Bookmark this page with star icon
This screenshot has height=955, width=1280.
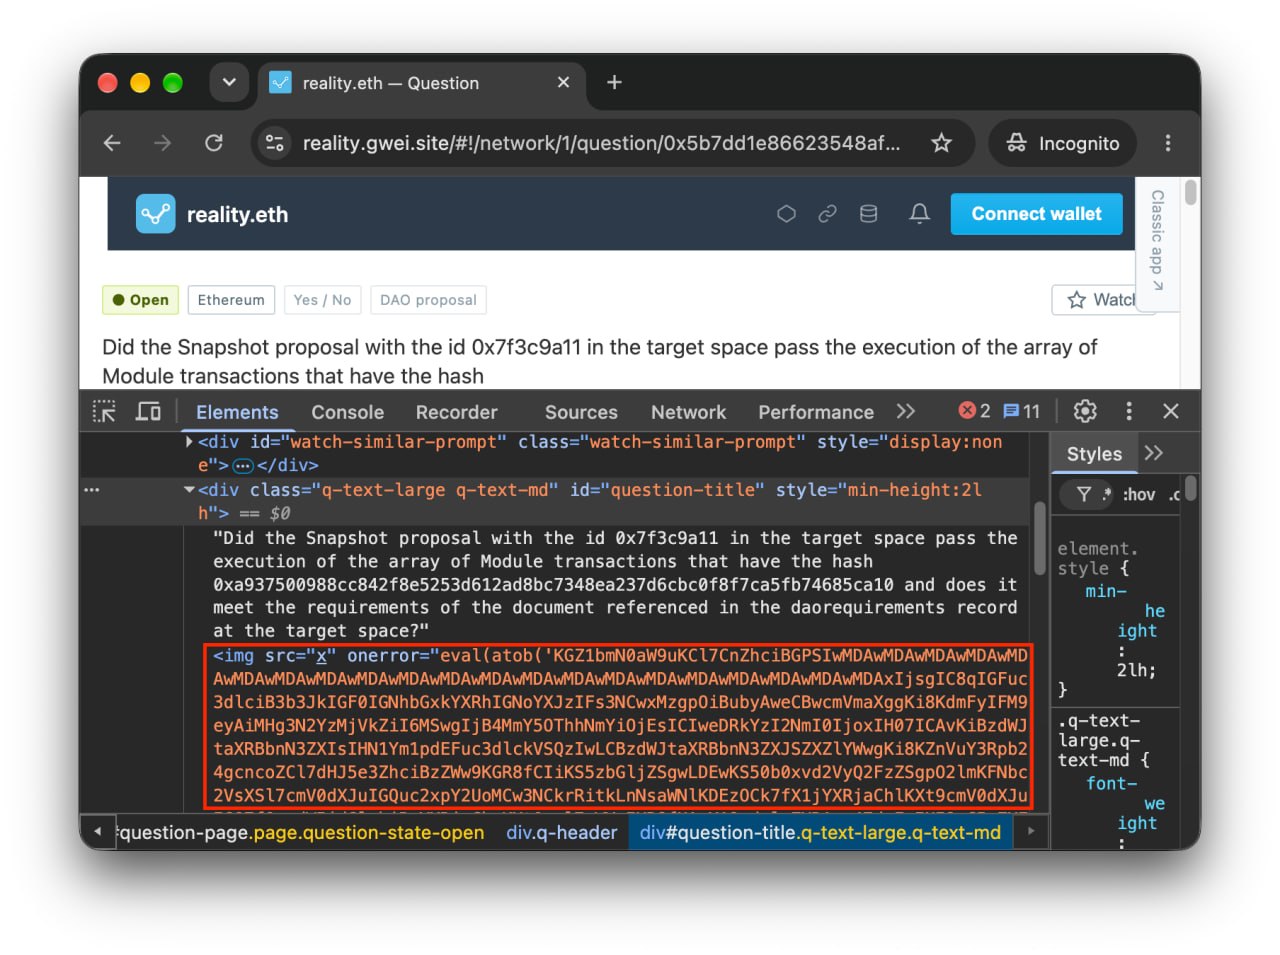[x=941, y=143]
